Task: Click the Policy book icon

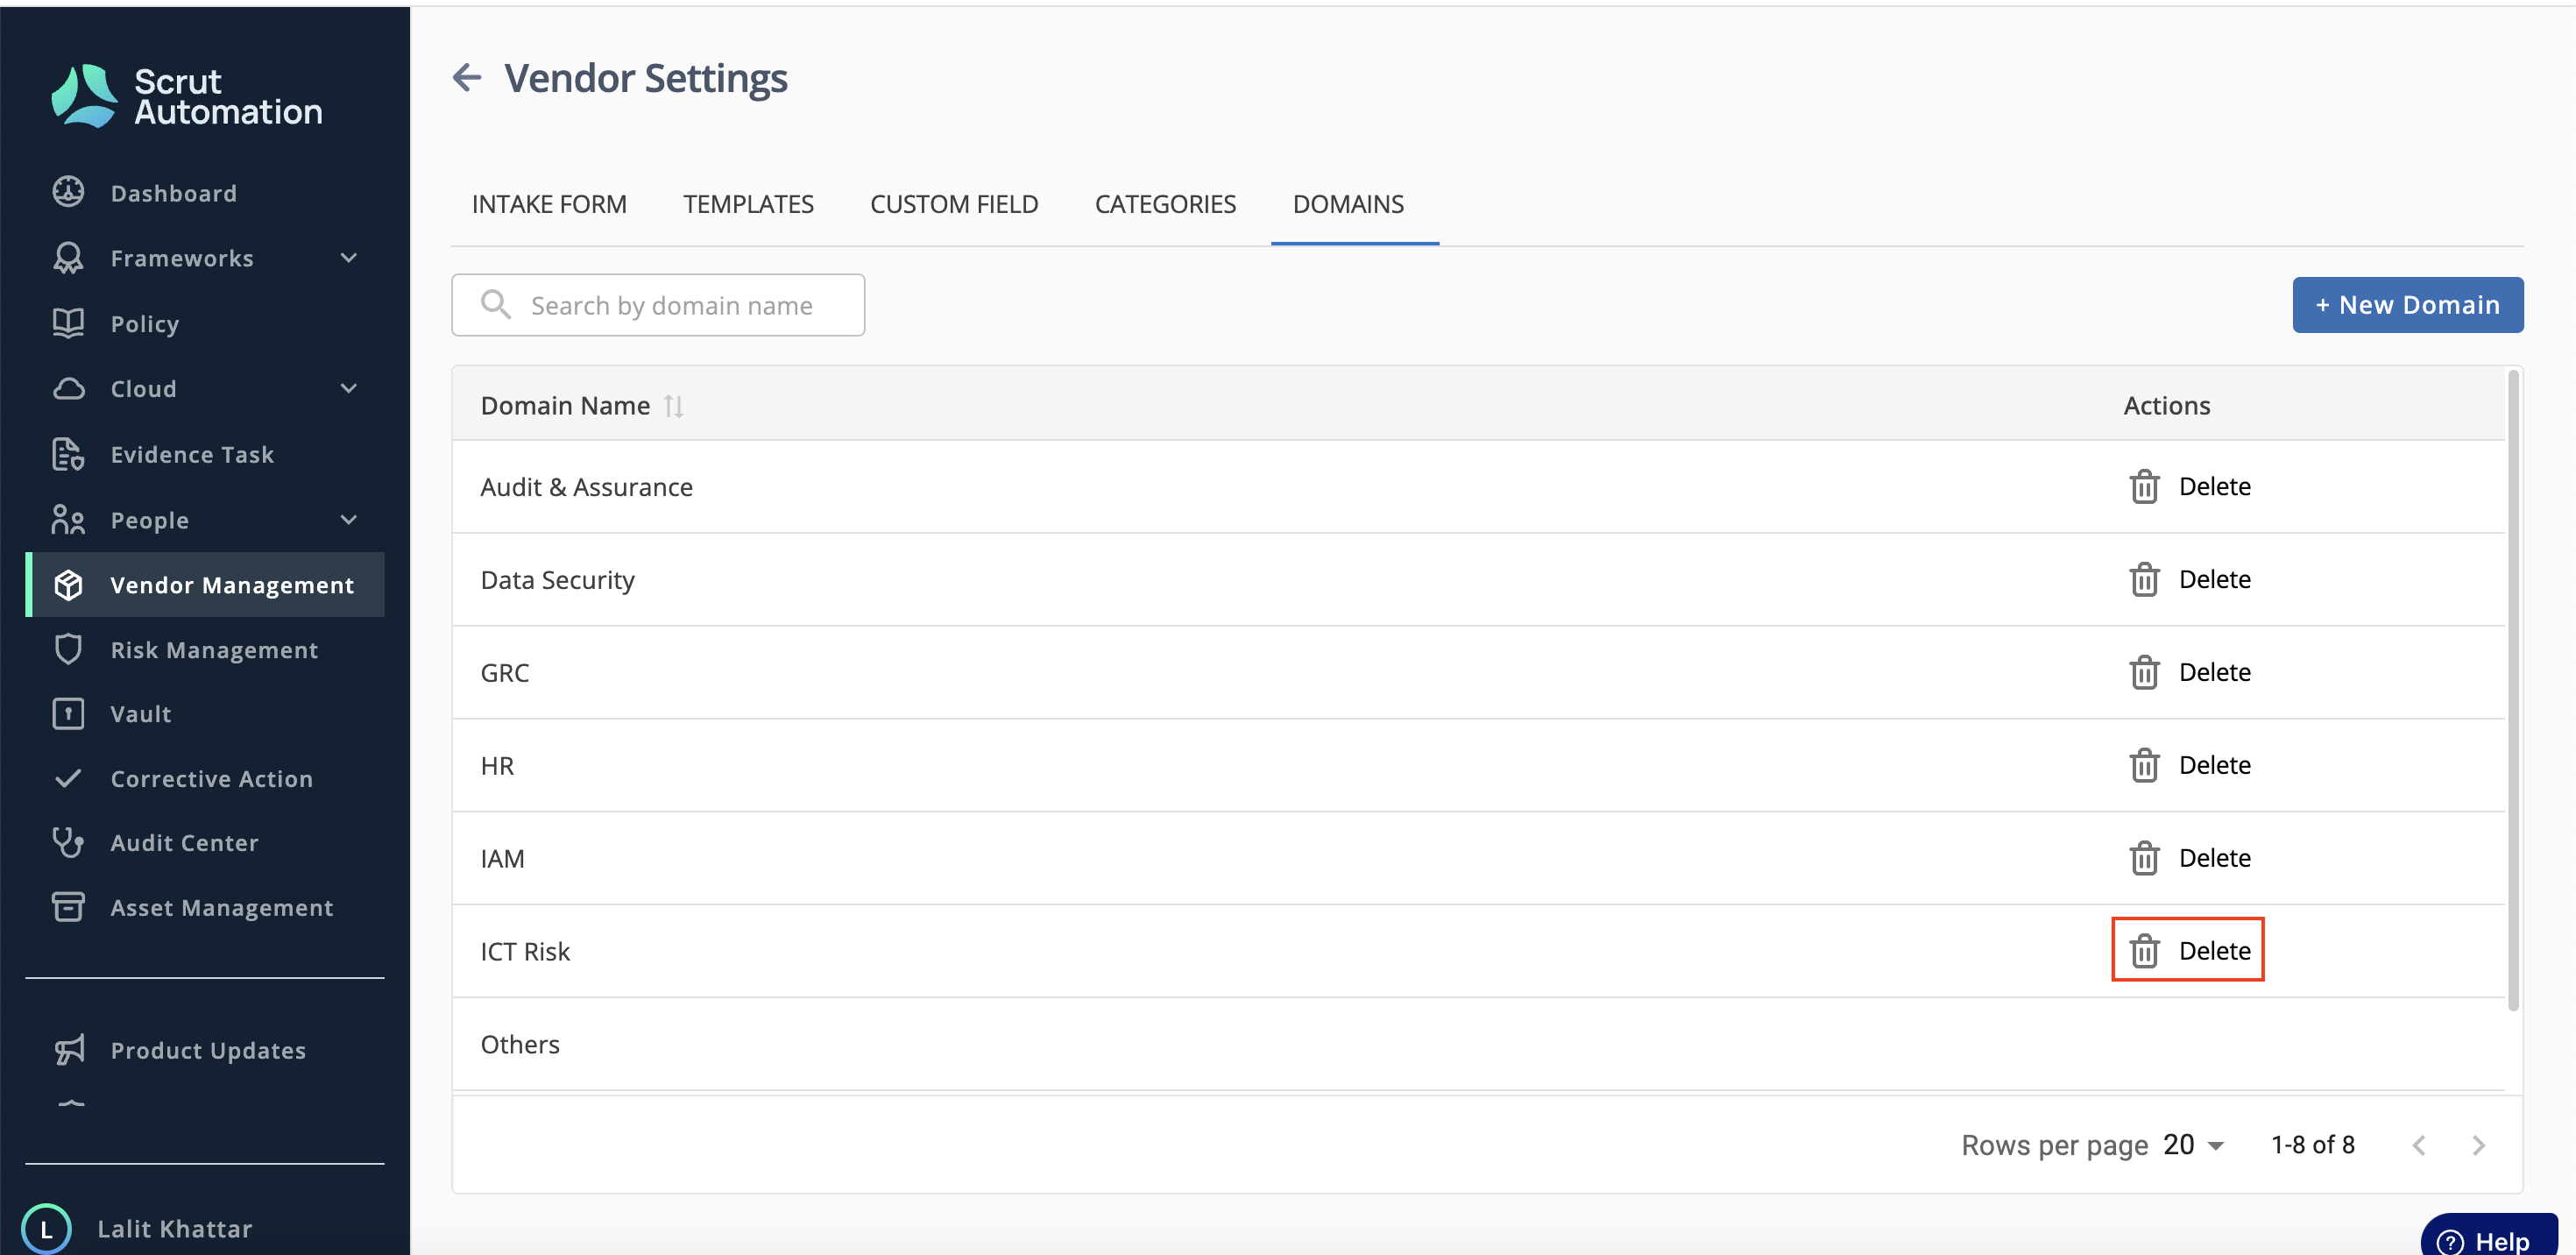Action: 68,323
